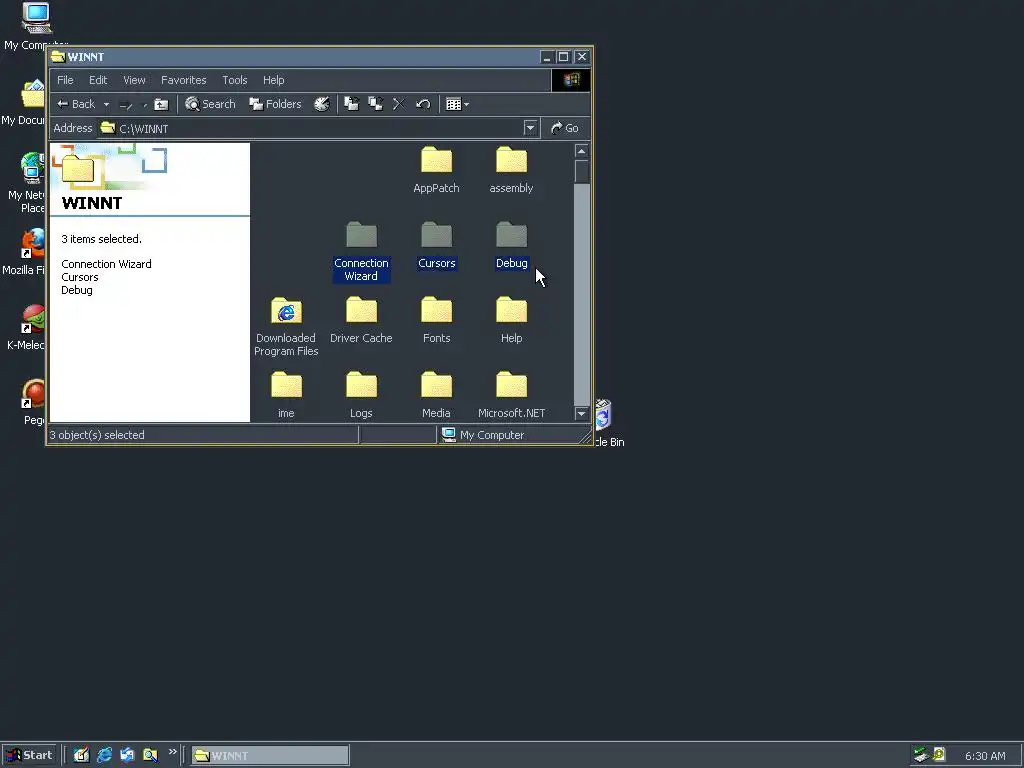The image size is (1024, 768).
Task: Click the WINNT taskbar button
Action: pyautogui.click(x=270, y=756)
